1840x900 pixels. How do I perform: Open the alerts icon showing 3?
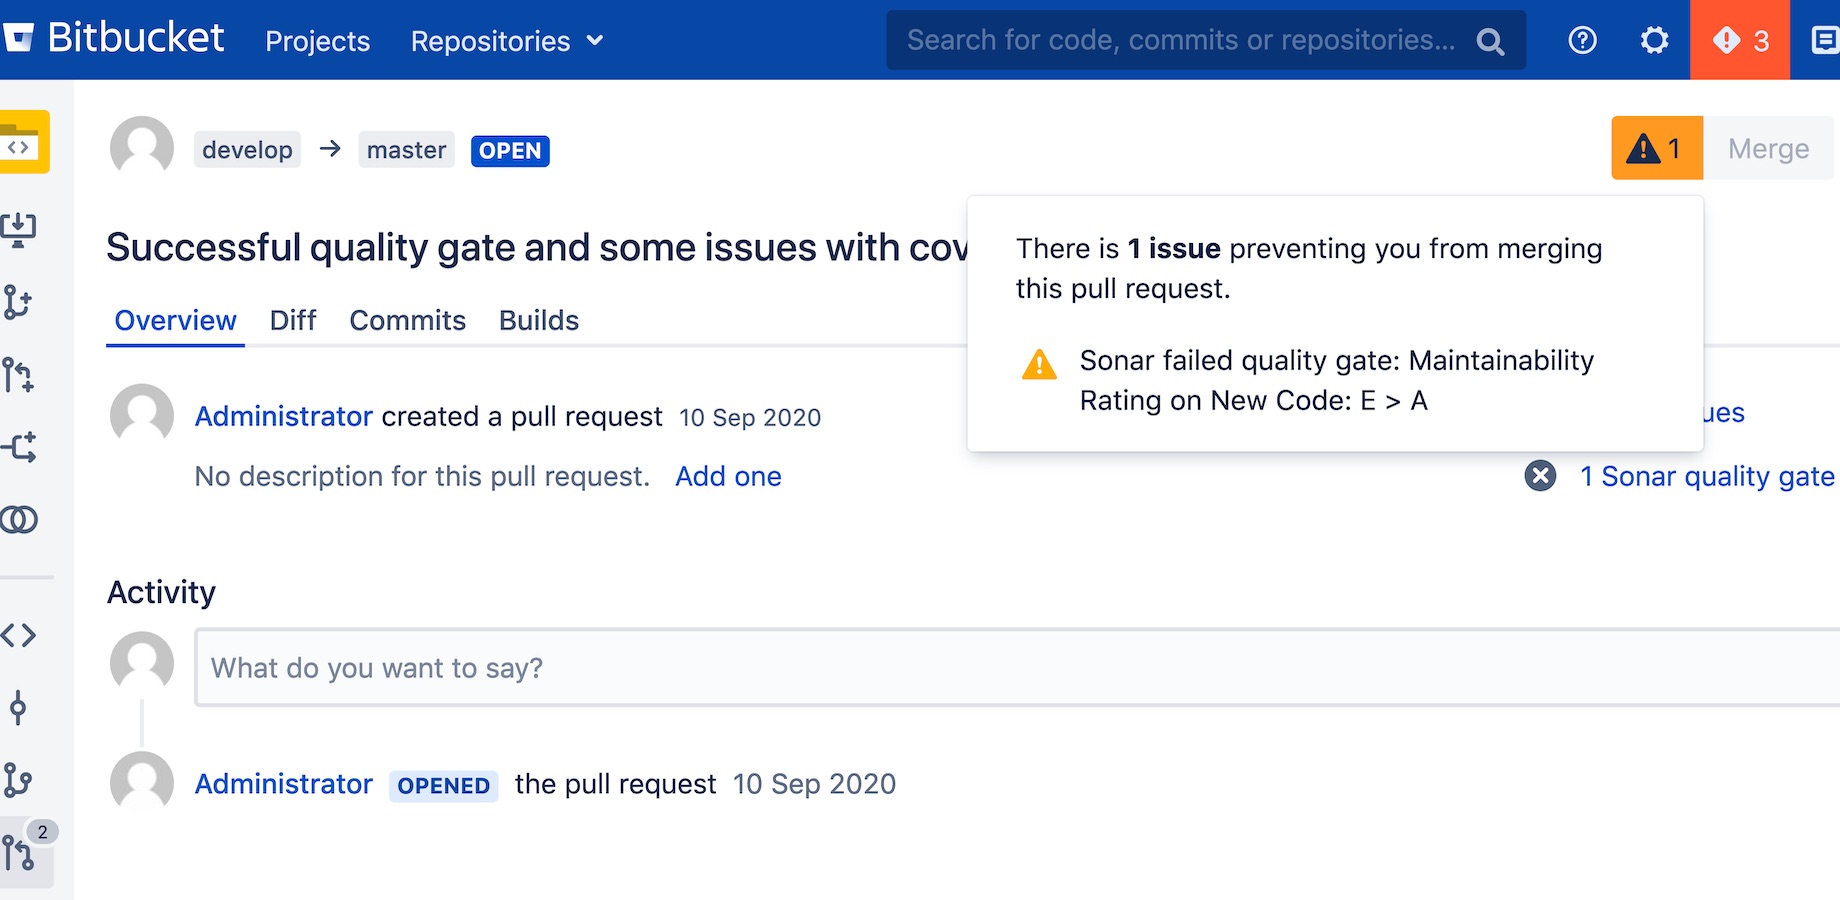[1740, 40]
